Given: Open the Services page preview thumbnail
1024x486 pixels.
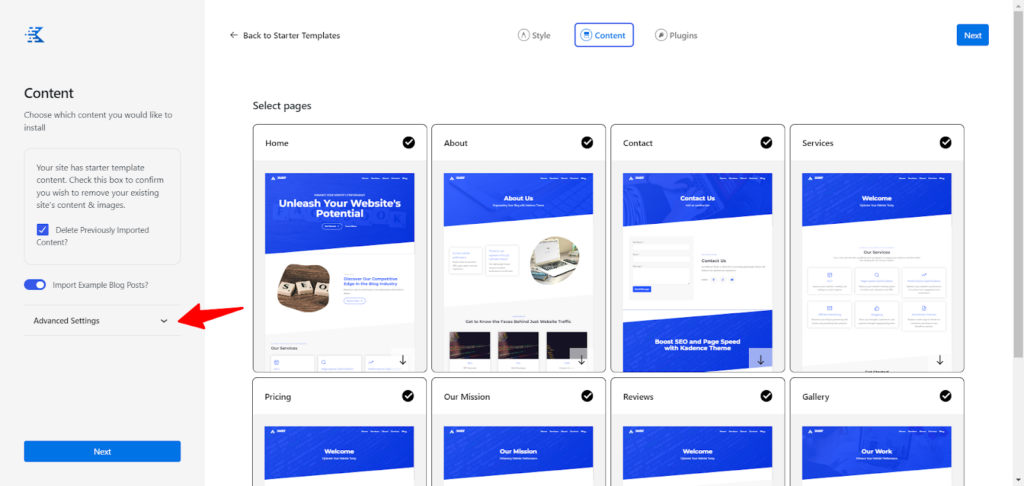Looking at the screenshot, I should 876,272.
